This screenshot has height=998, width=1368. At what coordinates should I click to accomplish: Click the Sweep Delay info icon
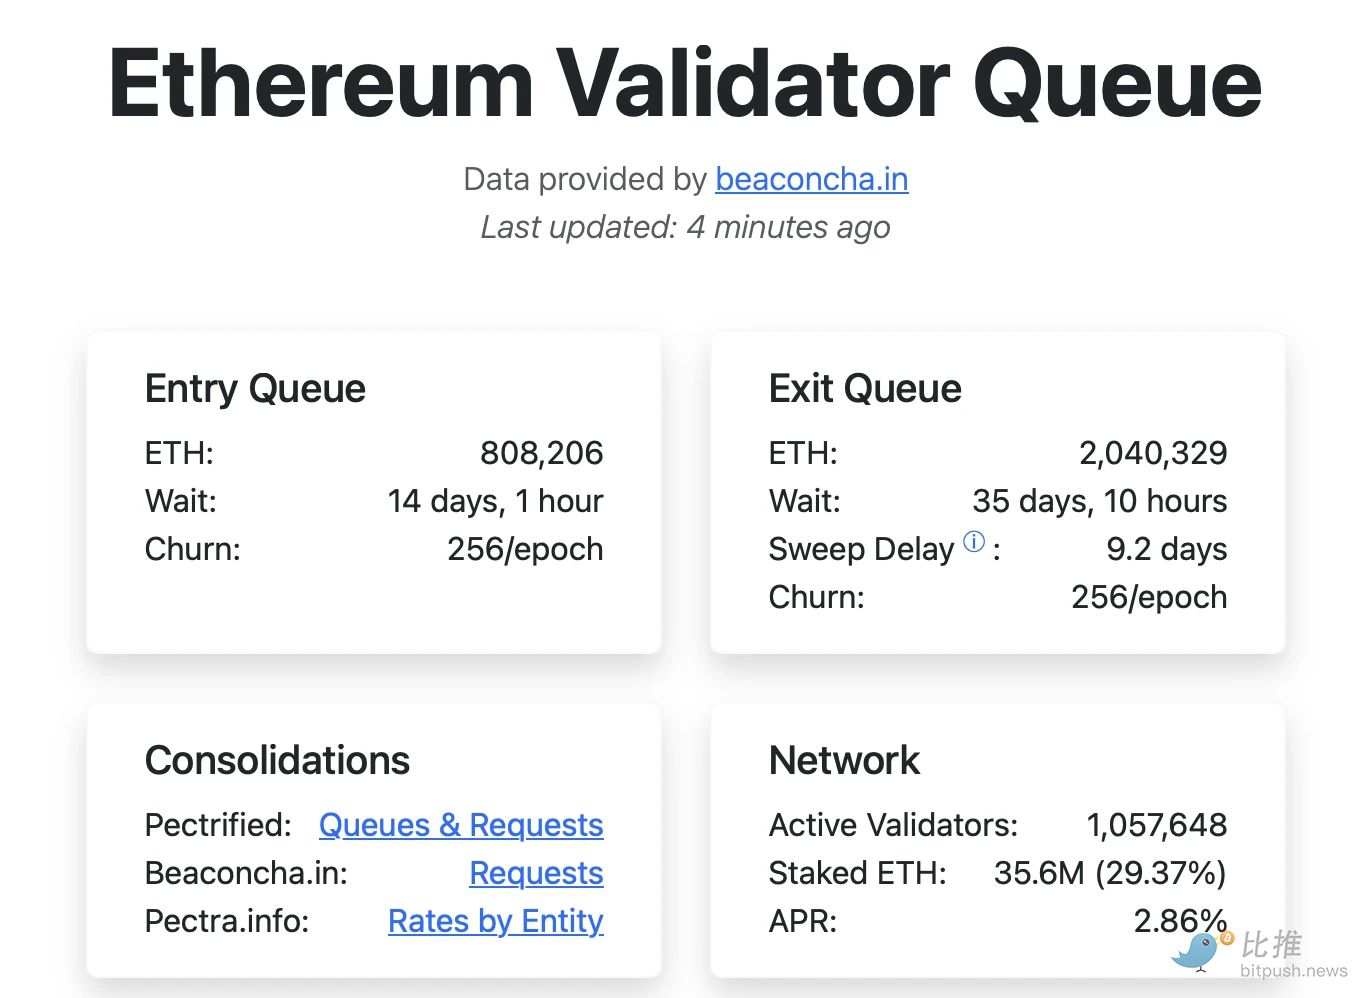974,542
